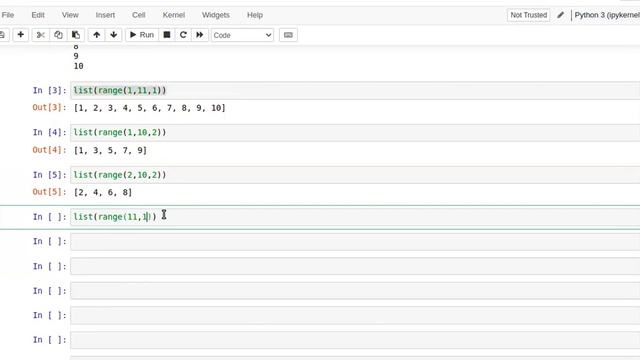The image size is (640, 360).
Task: Move selected cell down arrow
Action: 113,35
